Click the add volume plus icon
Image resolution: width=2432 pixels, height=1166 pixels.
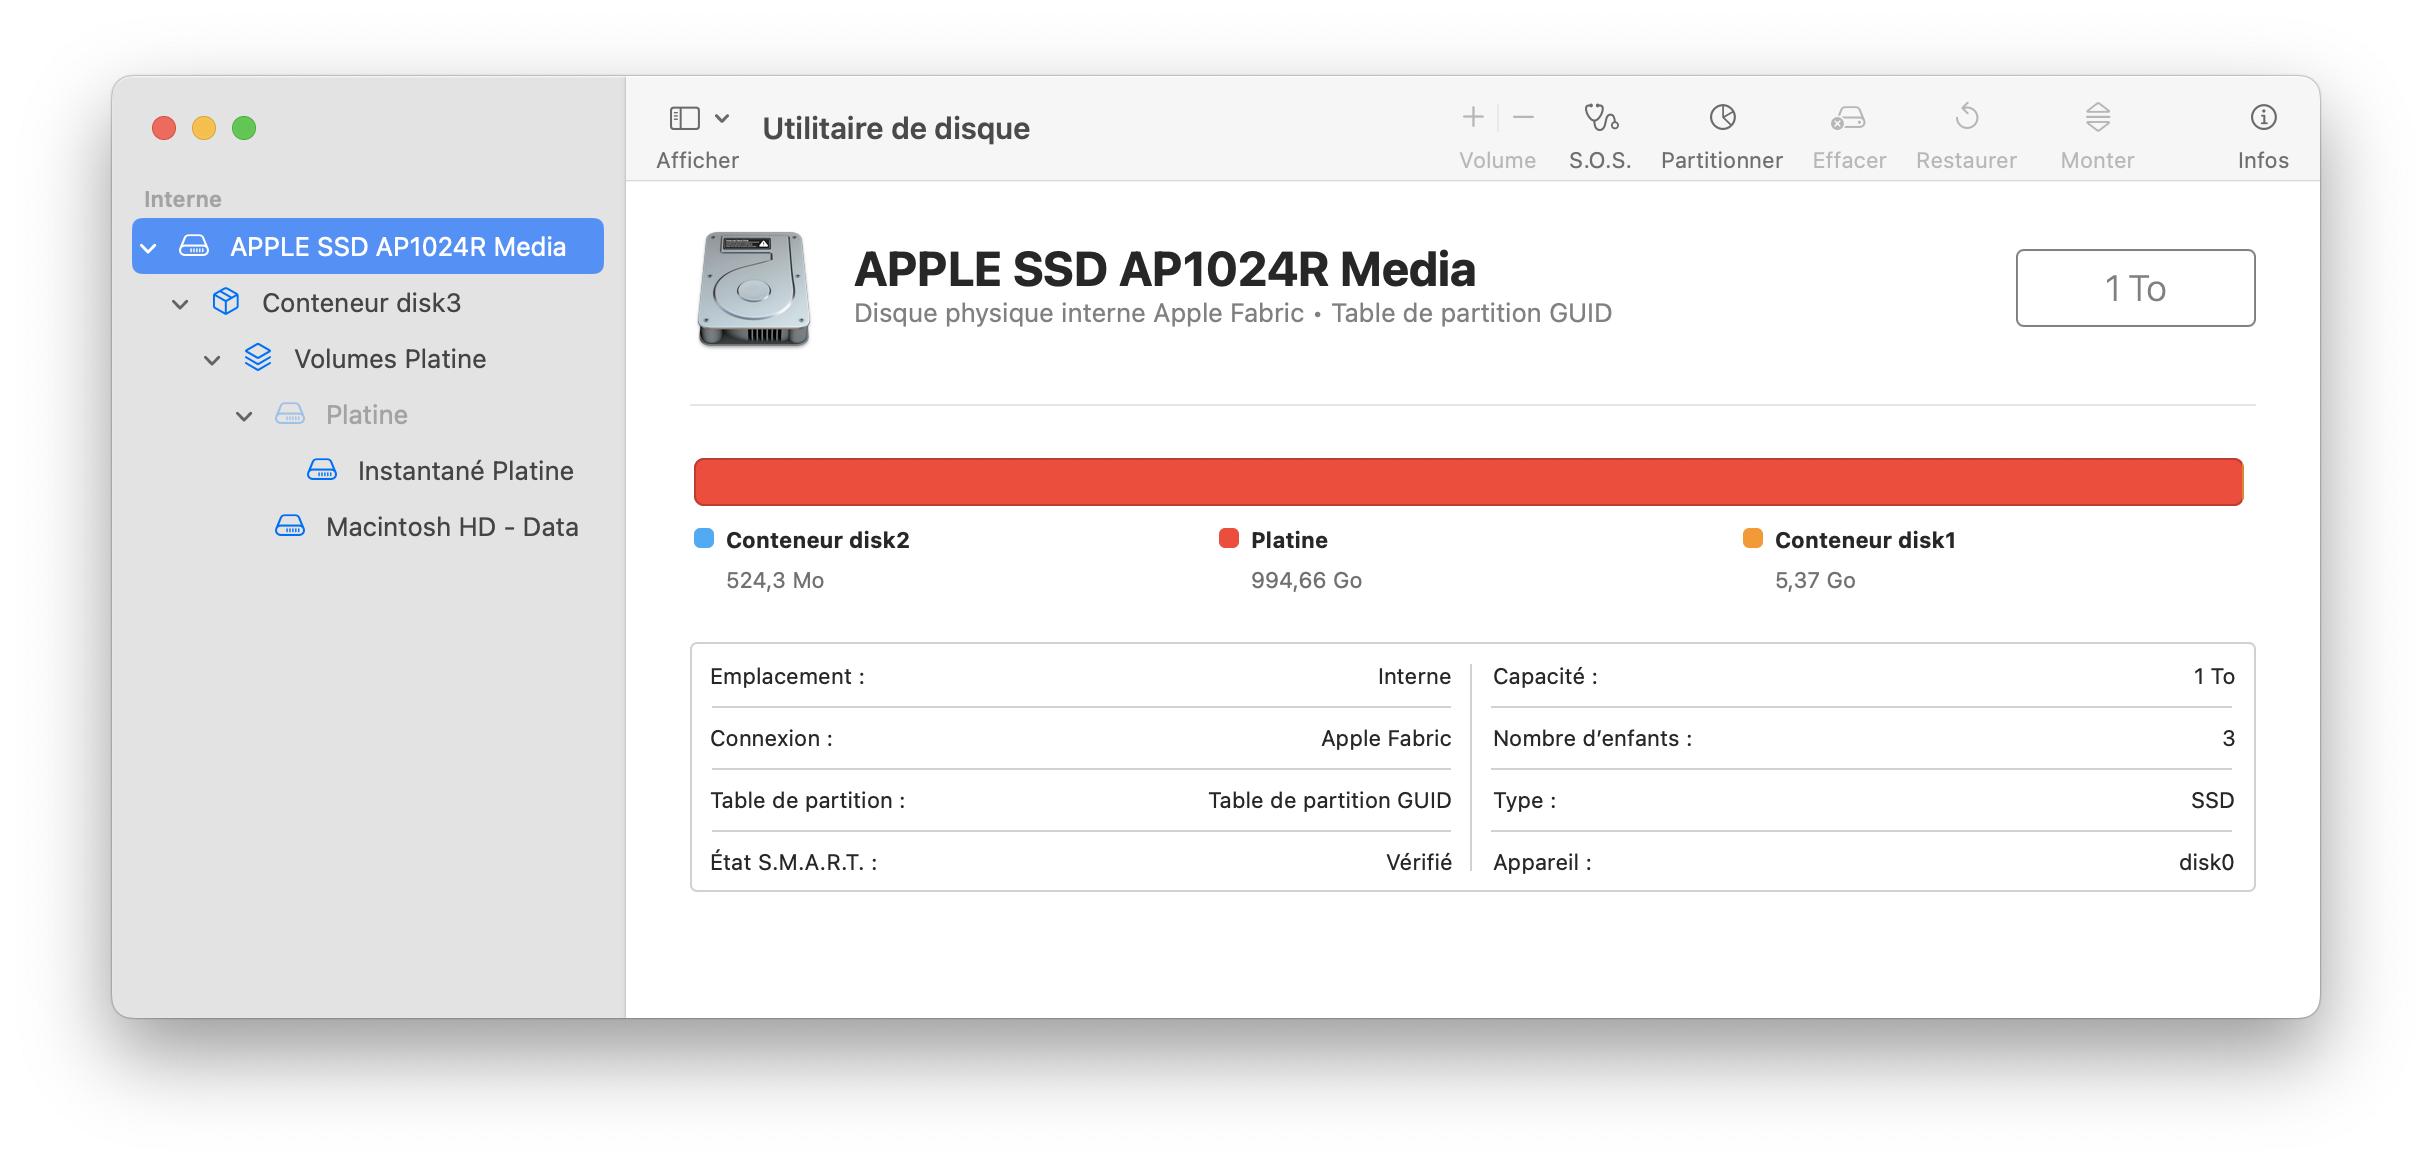pyautogui.click(x=1472, y=118)
